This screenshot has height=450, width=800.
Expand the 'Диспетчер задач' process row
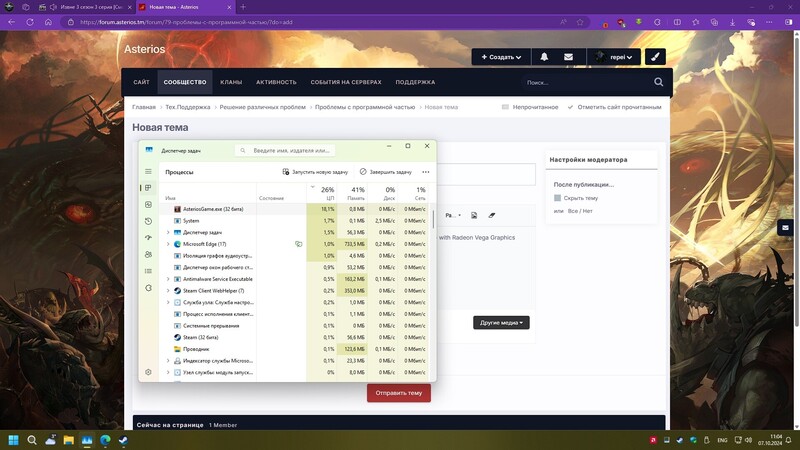(x=168, y=232)
